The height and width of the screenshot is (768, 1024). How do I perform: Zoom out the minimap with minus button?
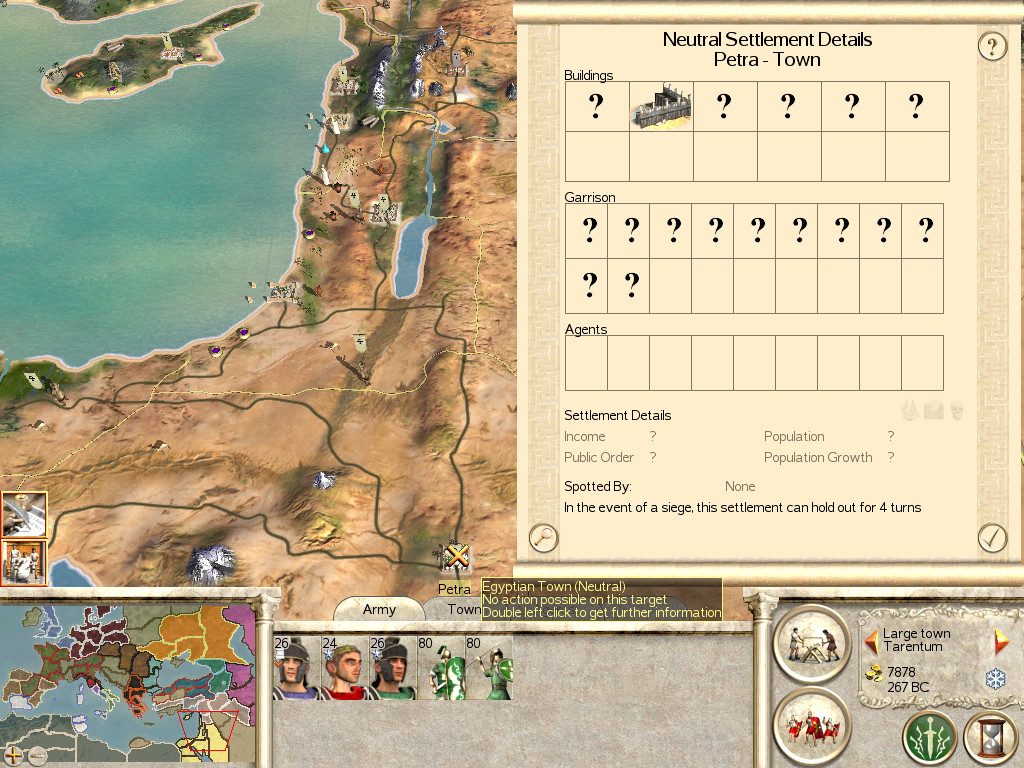pyautogui.click(x=37, y=756)
